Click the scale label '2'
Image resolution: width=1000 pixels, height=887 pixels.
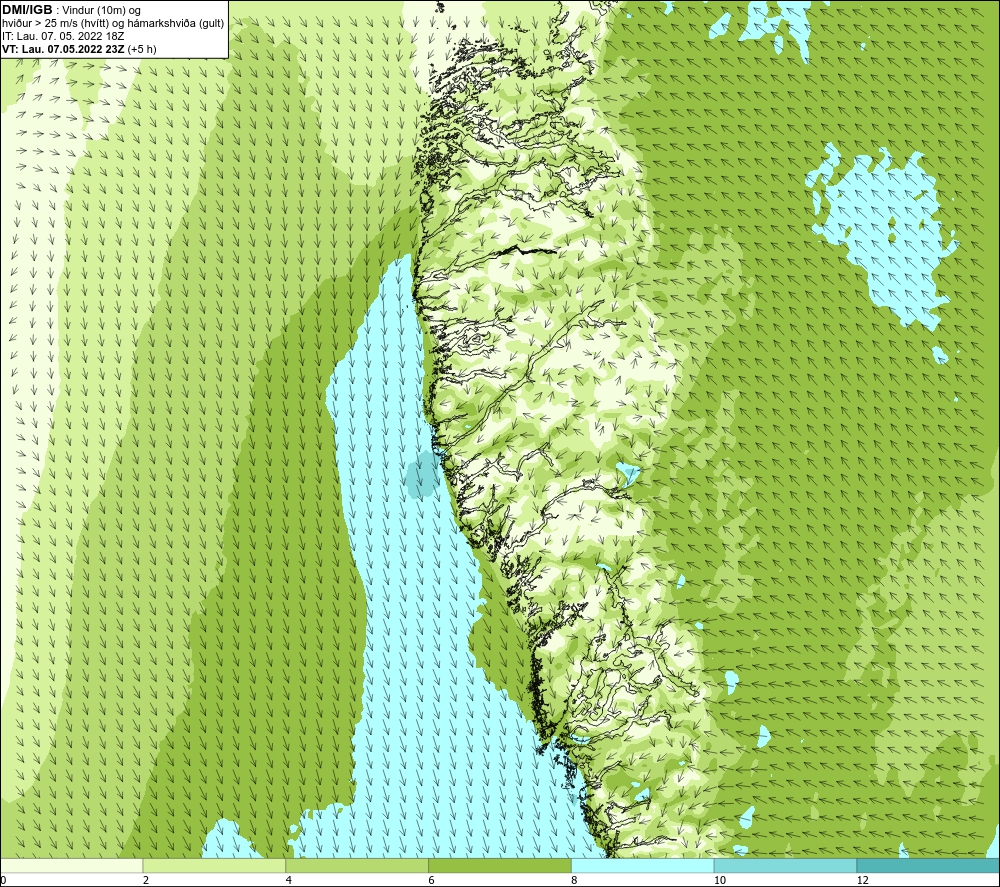[146, 880]
